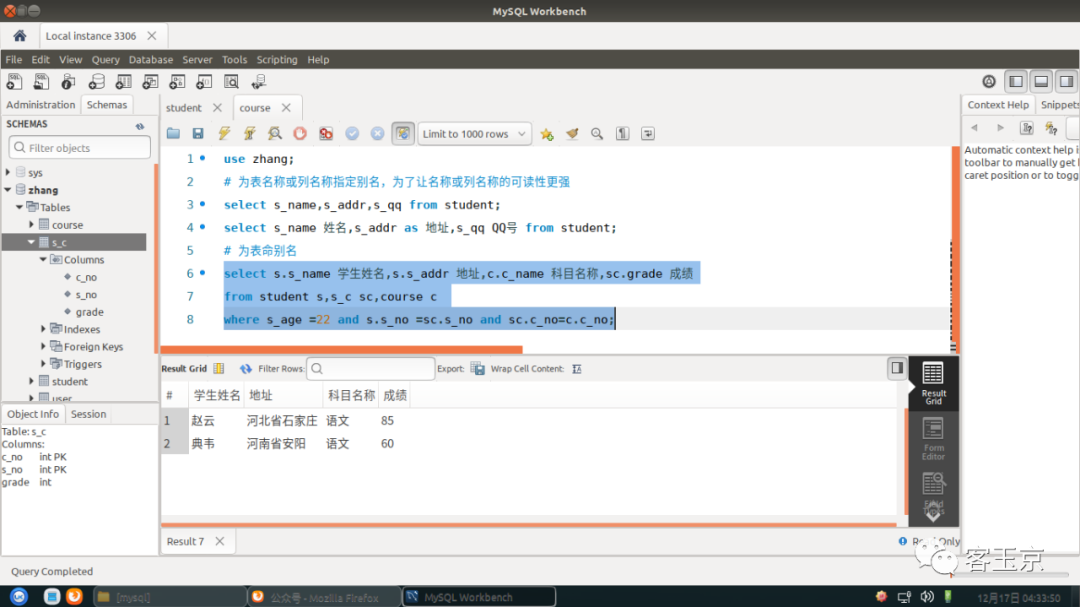Open the Query menu
This screenshot has height=607, width=1080.
105,60
